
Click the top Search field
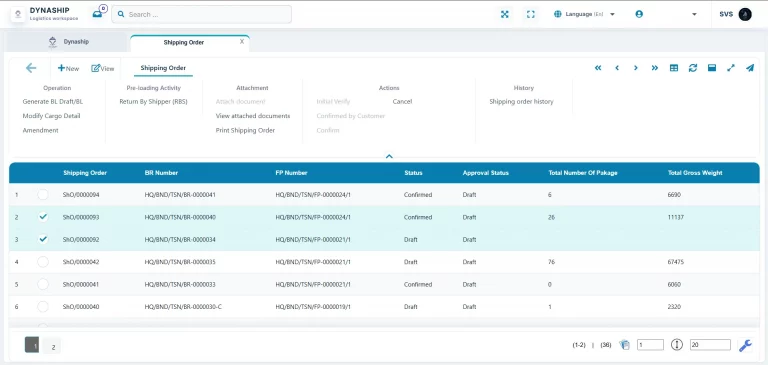(x=201, y=14)
